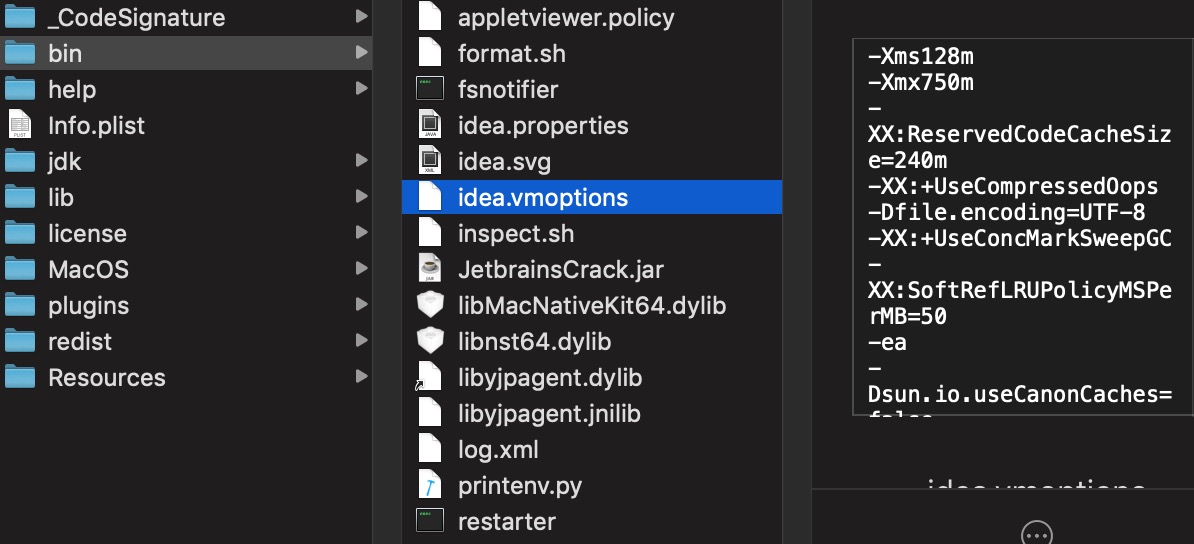Screen dimensions: 1194x544
Task: Select the idea.vmoptions file
Action: (x=592, y=197)
